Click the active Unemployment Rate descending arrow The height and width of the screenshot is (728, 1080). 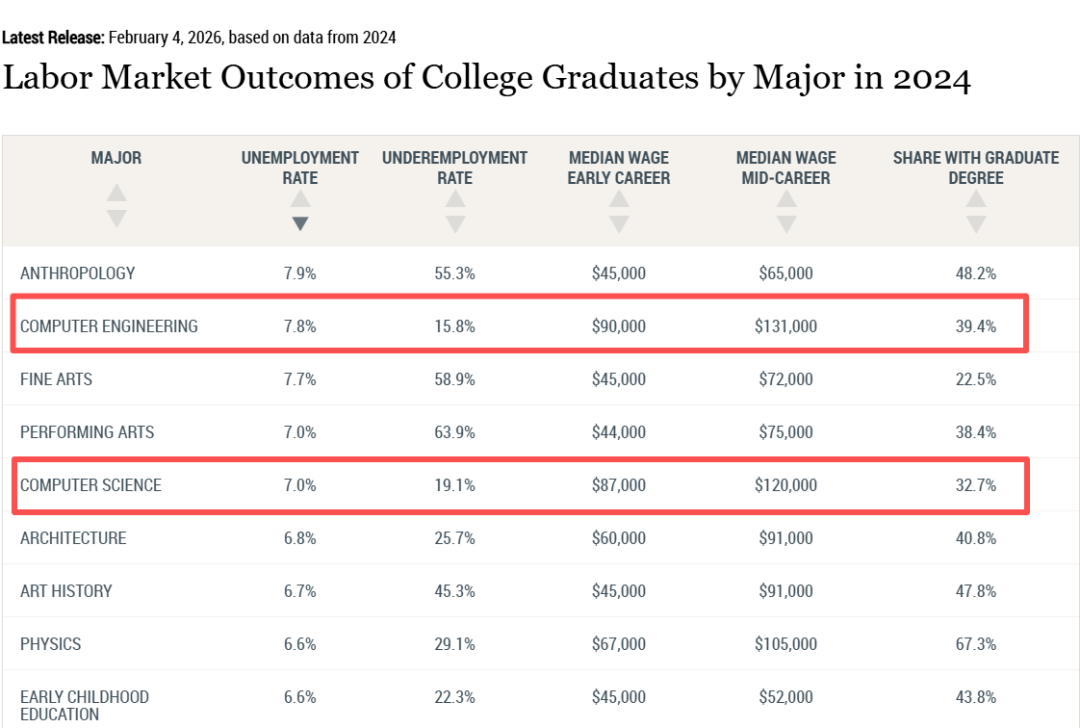(300, 224)
